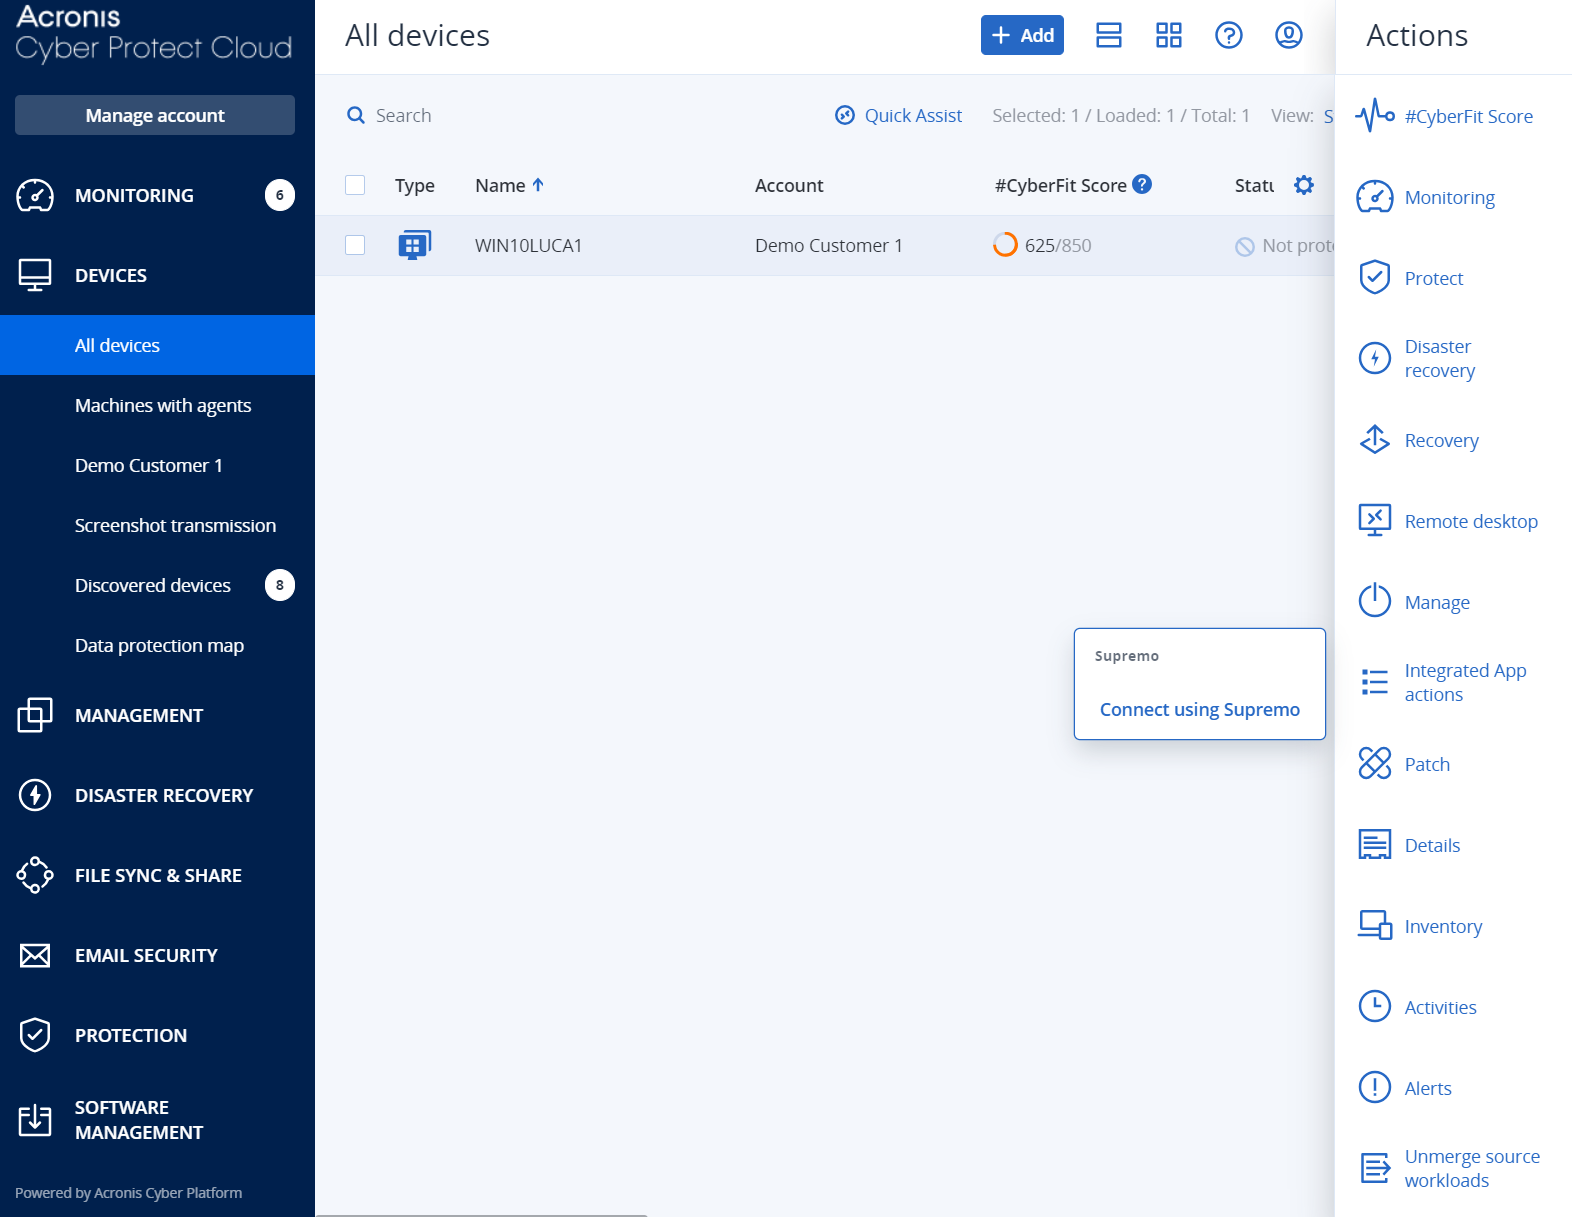Viewport: 1572px width, 1217px height.
Task: Click the Add button
Action: [1022, 35]
